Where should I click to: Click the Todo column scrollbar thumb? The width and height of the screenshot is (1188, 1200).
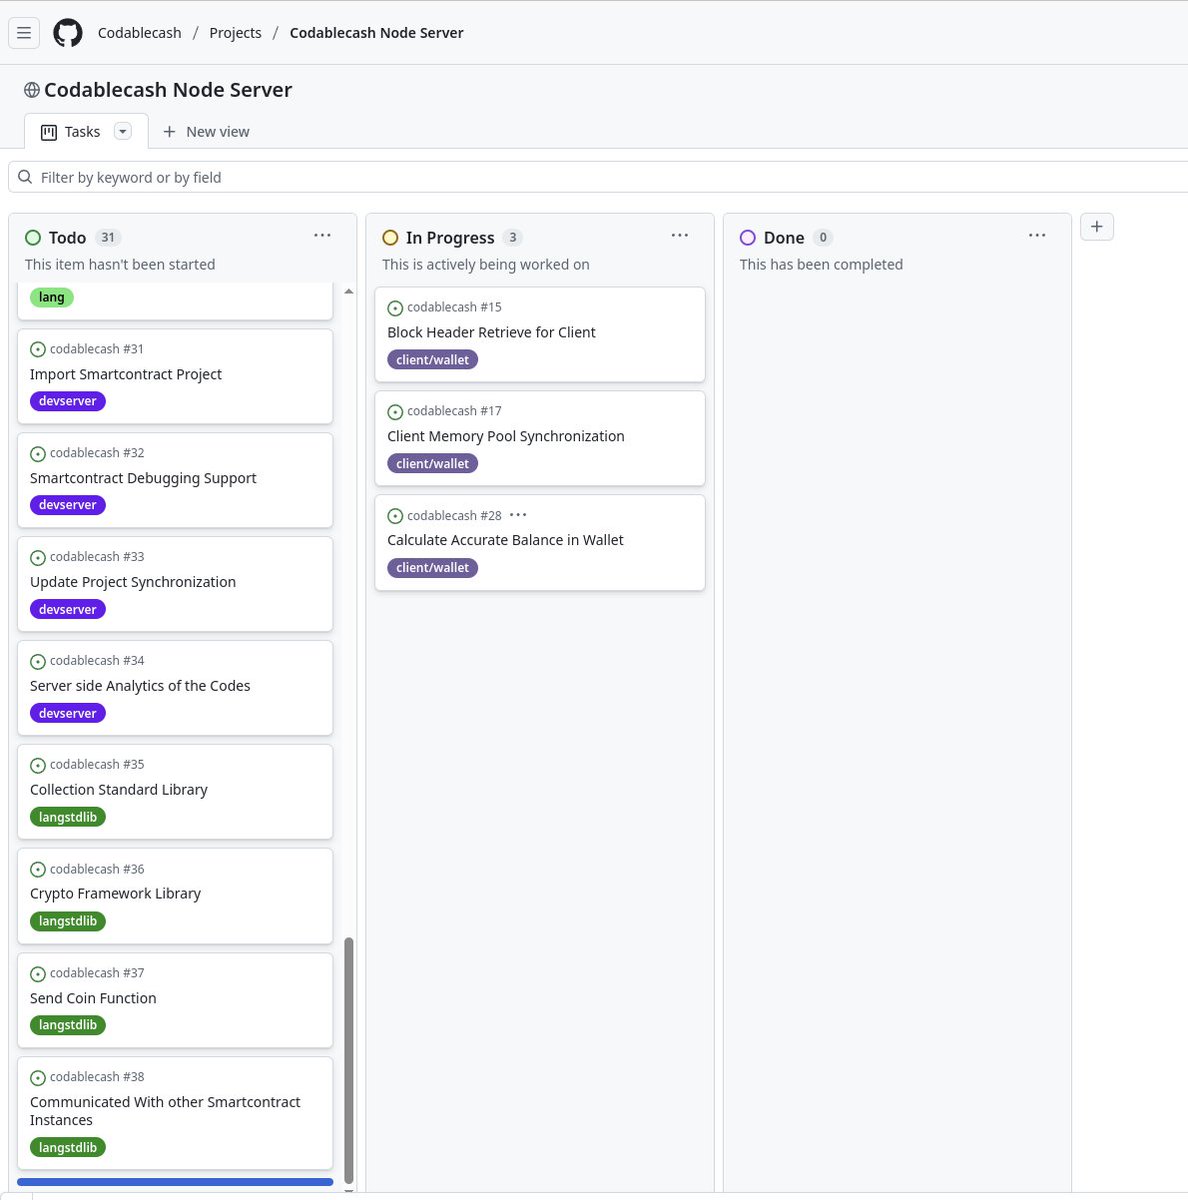click(349, 1060)
